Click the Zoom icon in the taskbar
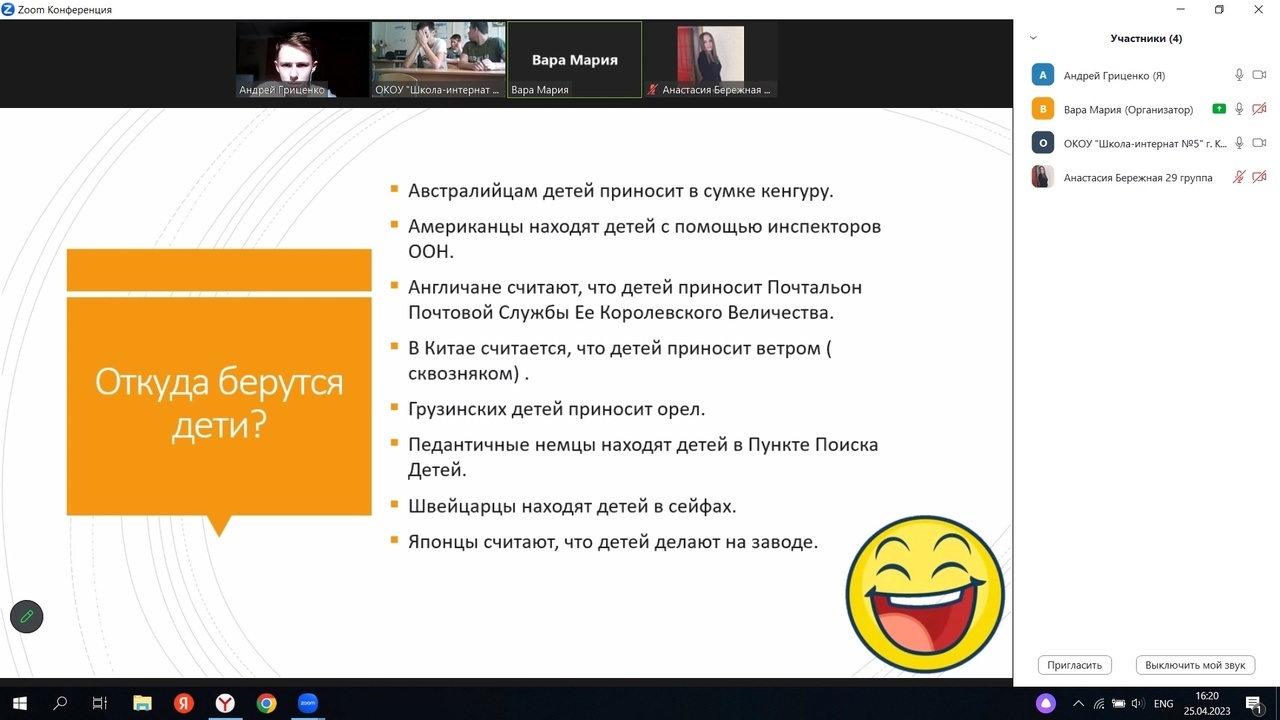Screen dimensions: 1280x720 [x=308, y=703]
